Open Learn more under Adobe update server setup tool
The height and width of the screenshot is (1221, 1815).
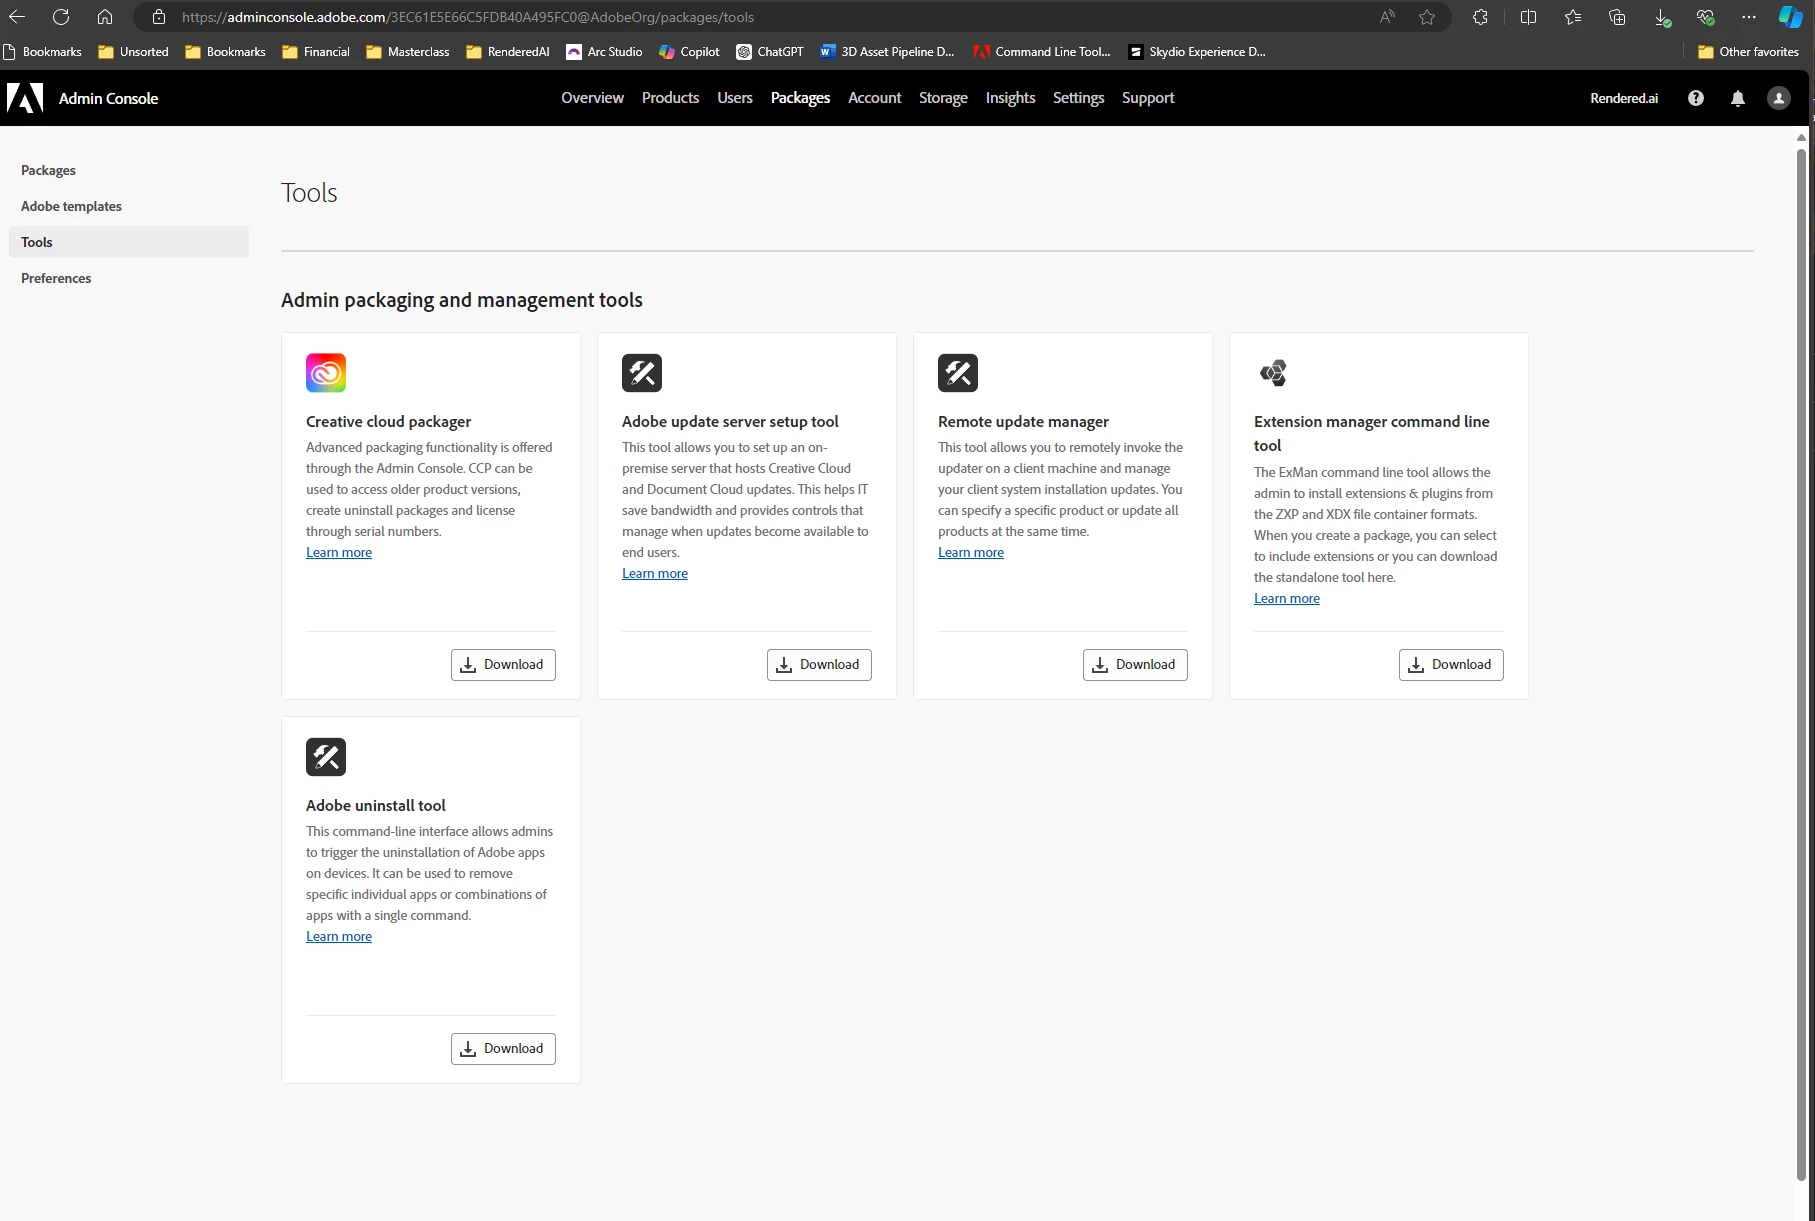(655, 574)
